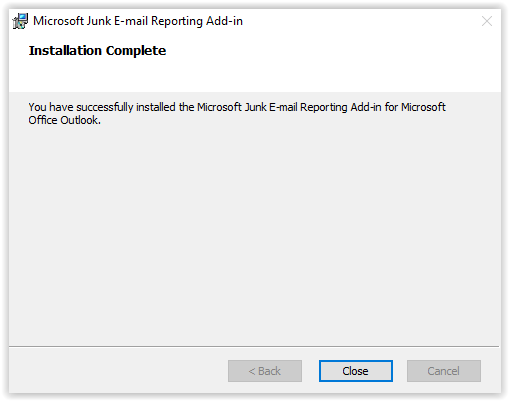
Task: Click the blank gap between Close and Cancel buttons
Action: (400, 371)
